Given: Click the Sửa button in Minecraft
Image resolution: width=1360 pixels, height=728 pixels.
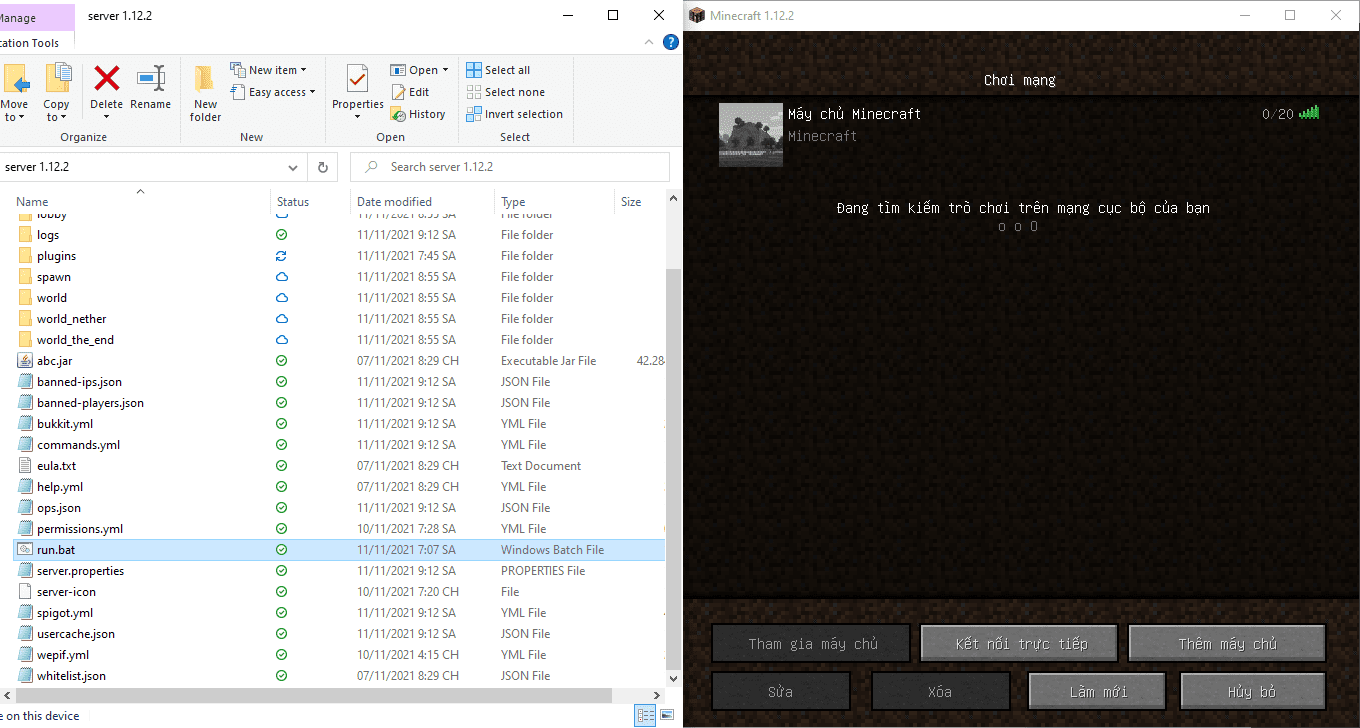Looking at the screenshot, I should click(781, 692).
